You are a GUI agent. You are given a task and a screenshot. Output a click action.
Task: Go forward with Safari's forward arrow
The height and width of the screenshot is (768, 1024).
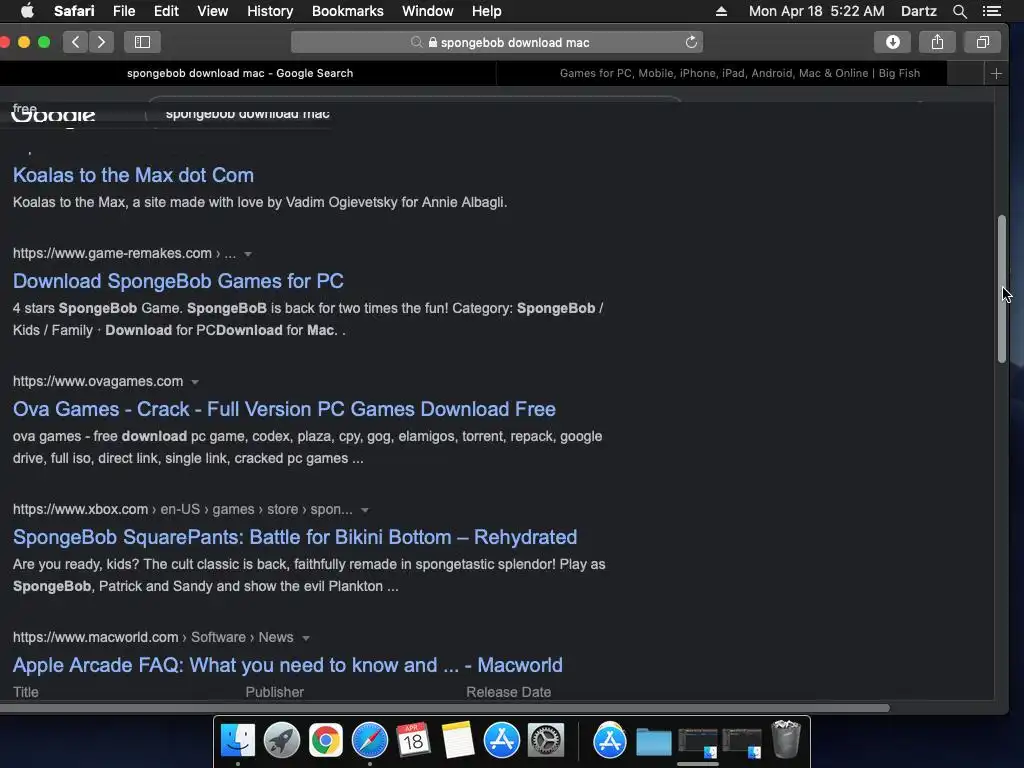(101, 42)
